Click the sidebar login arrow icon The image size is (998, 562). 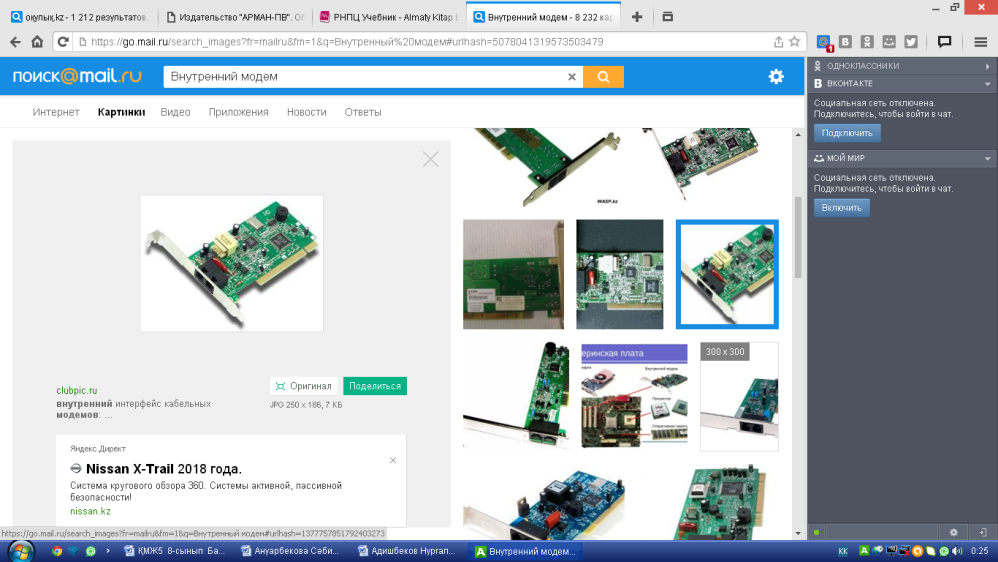[x=983, y=533]
